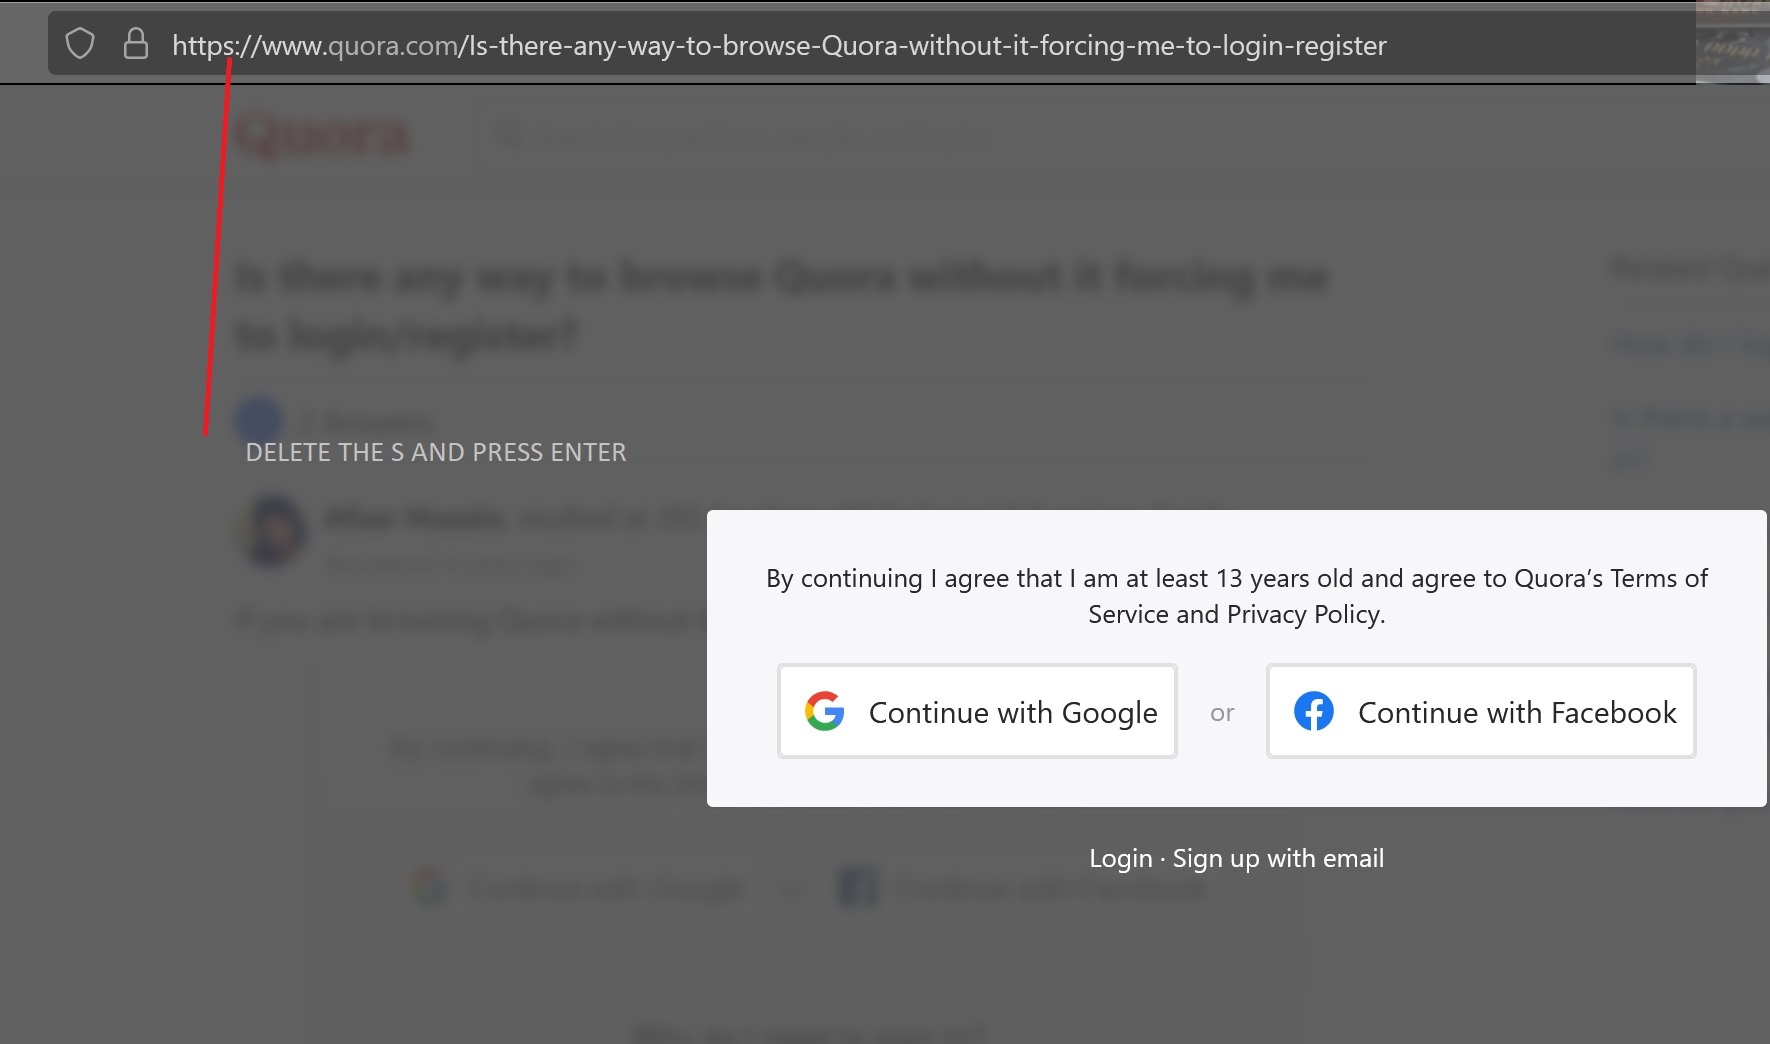Focus the quora.com URL address field
Image resolution: width=1770 pixels, height=1044 pixels.
(779, 45)
